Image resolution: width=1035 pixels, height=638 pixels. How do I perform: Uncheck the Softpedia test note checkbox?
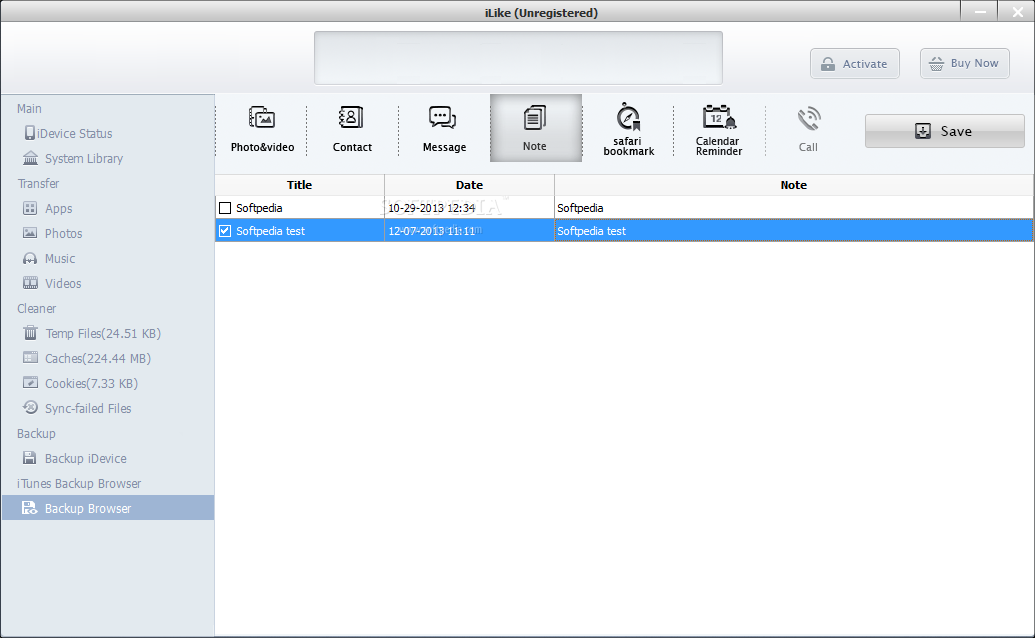coord(225,231)
